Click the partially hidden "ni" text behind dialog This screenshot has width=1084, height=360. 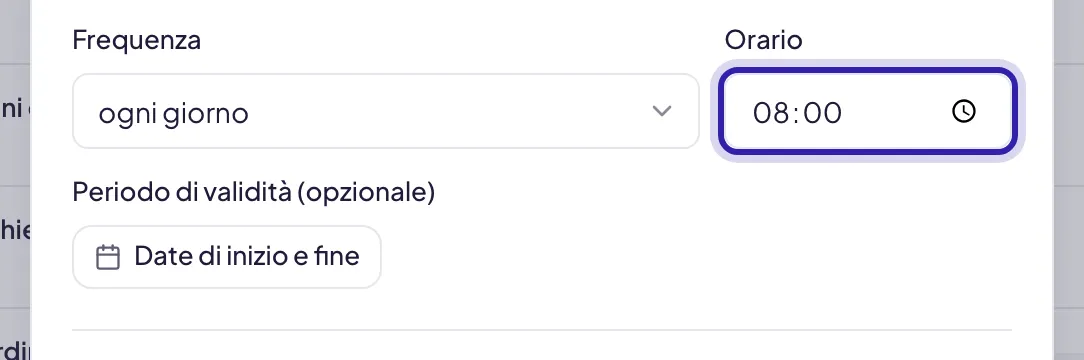[14, 108]
